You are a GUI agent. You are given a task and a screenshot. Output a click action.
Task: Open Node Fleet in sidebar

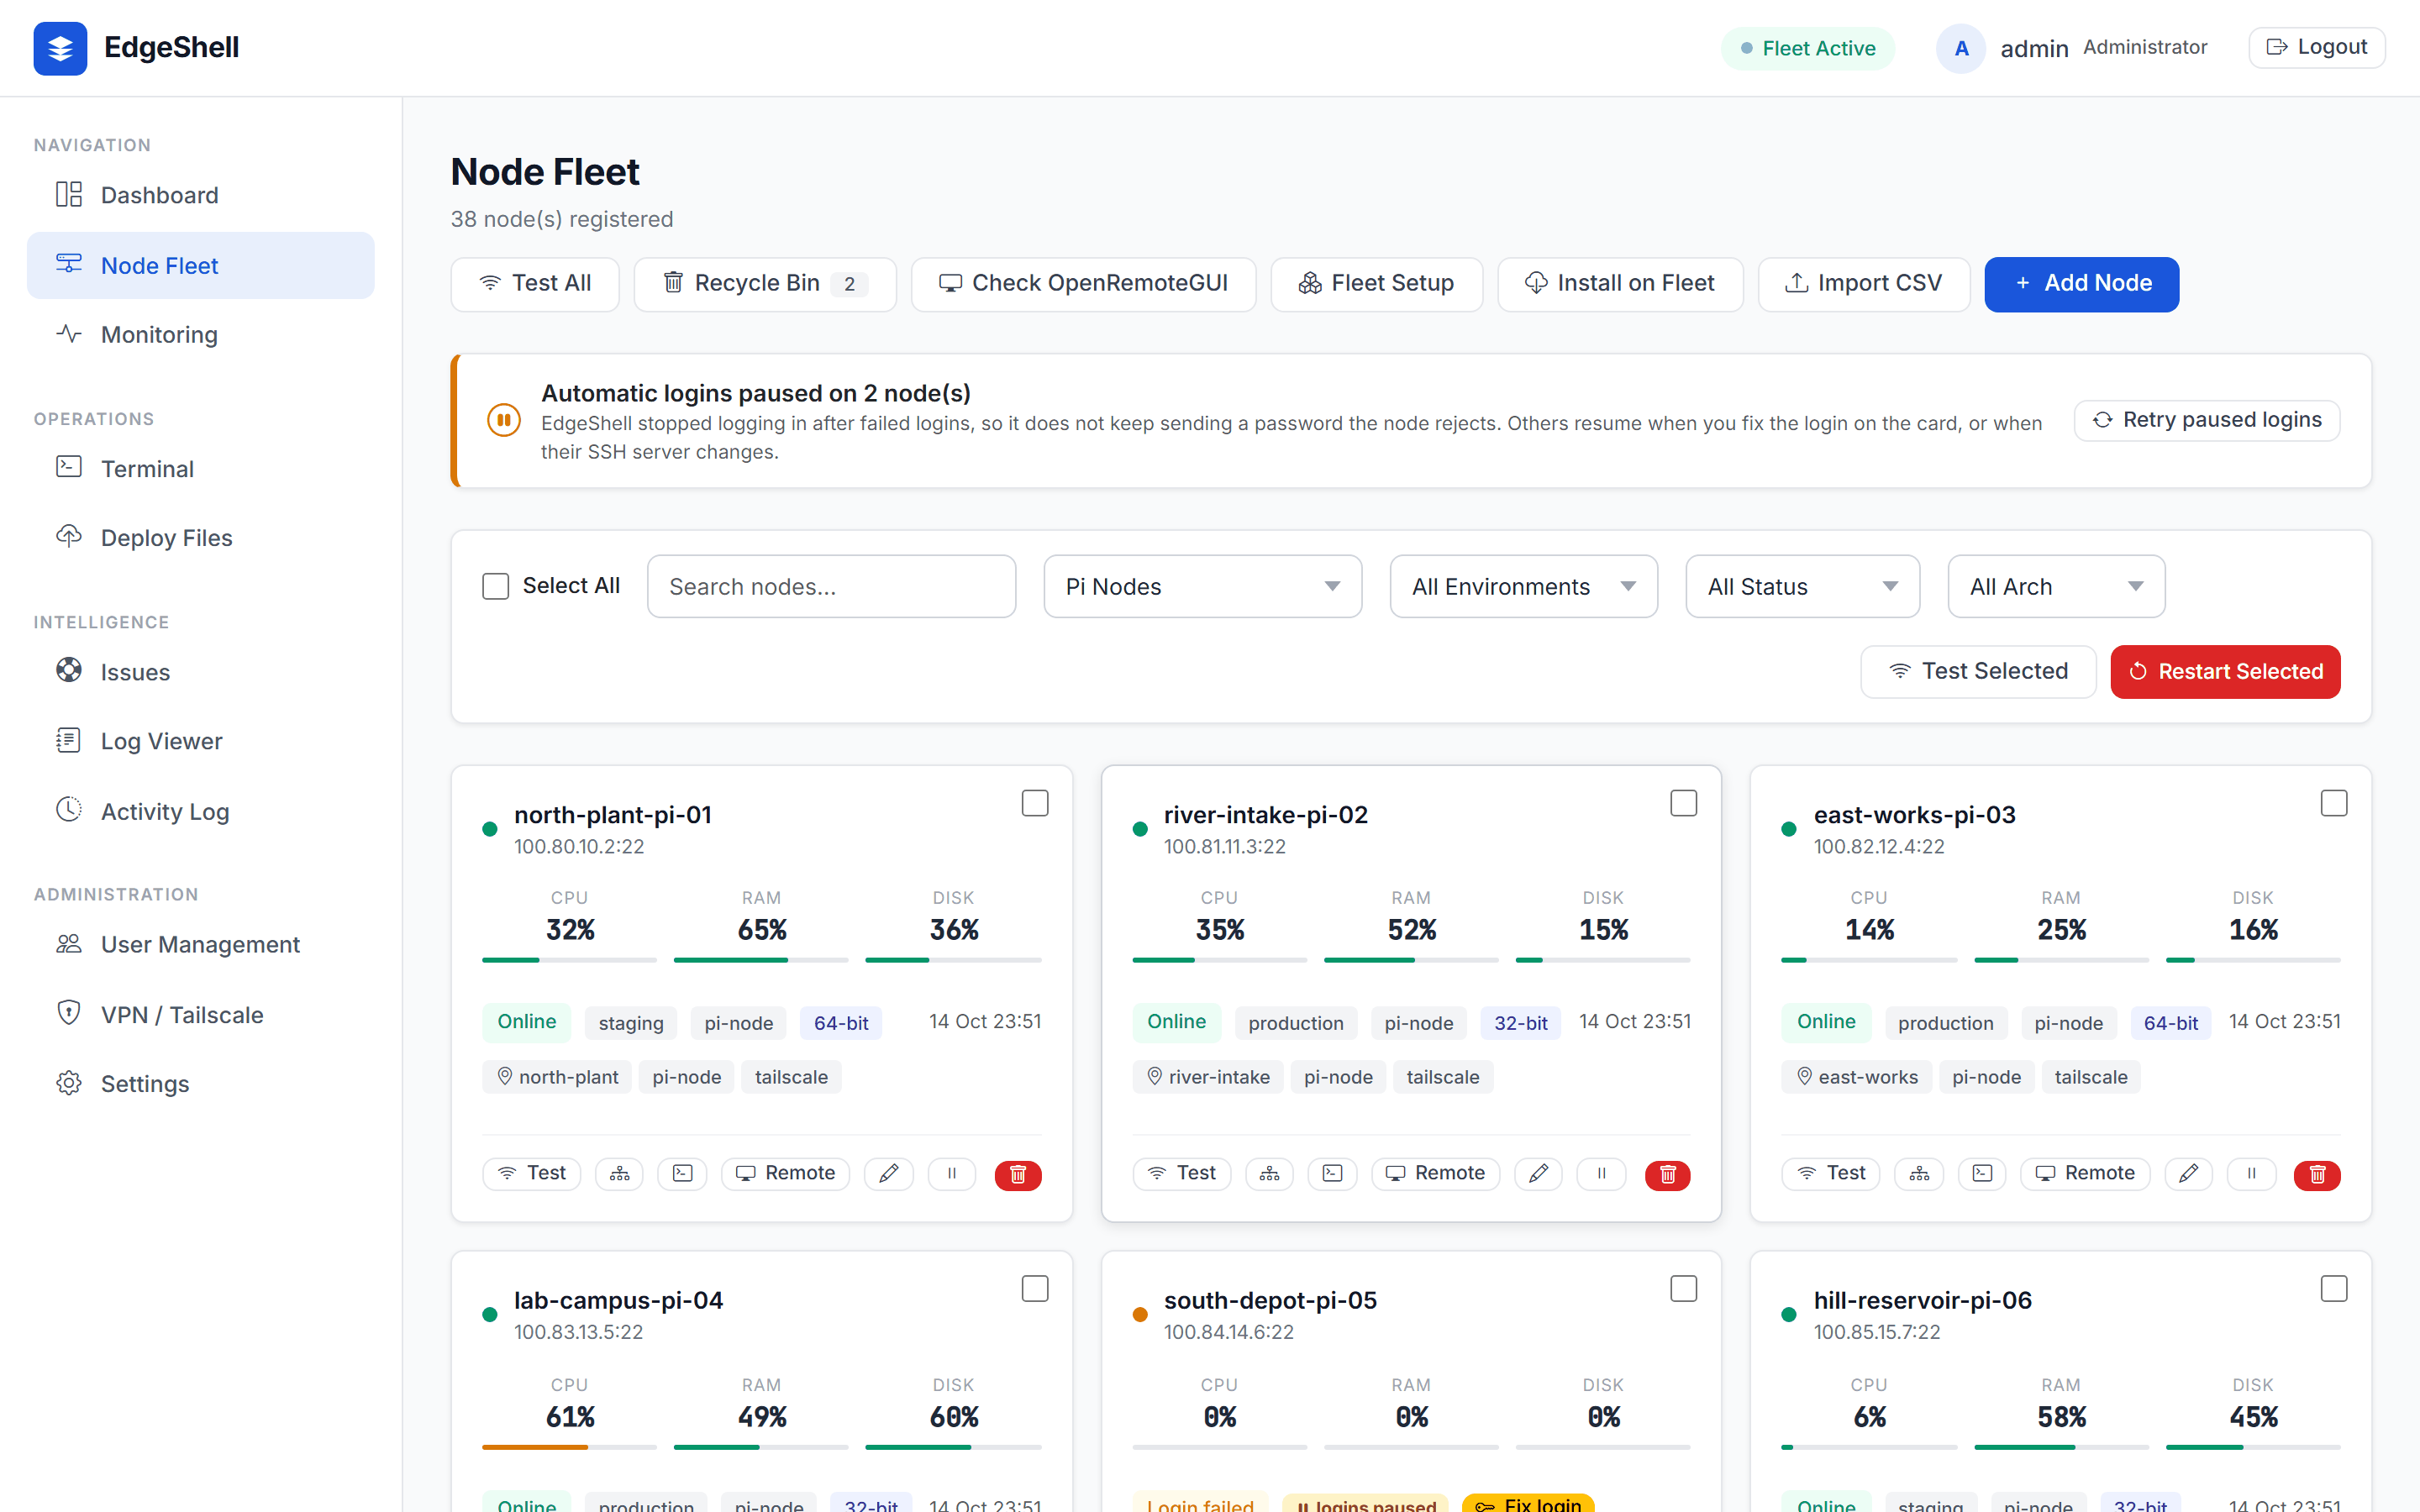(x=200, y=265)
